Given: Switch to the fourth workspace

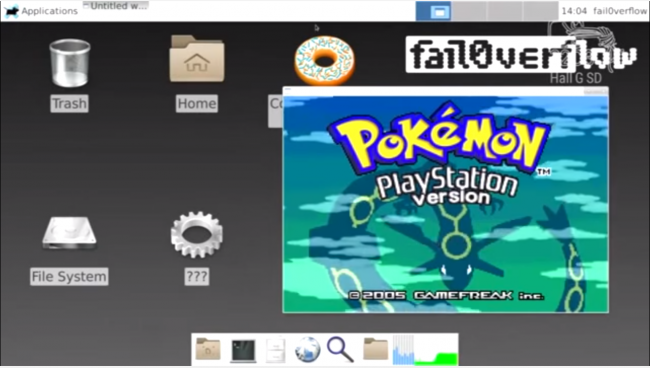Looking at the screenshot, I should point(541,11).
